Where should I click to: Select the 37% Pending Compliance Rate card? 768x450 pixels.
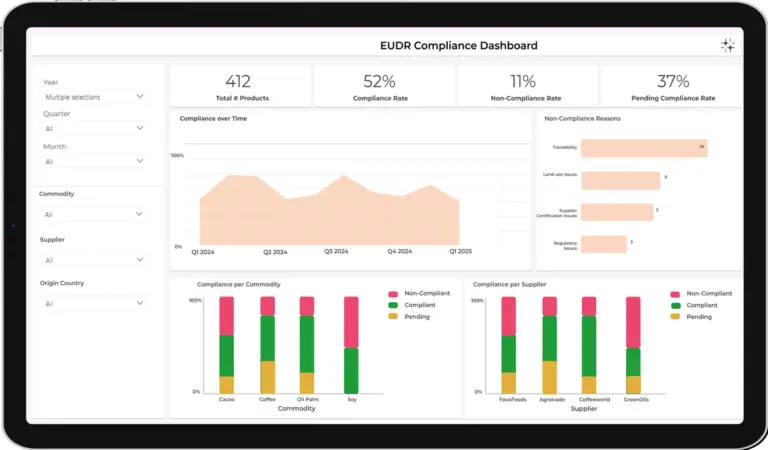click(x=671, y=86)
